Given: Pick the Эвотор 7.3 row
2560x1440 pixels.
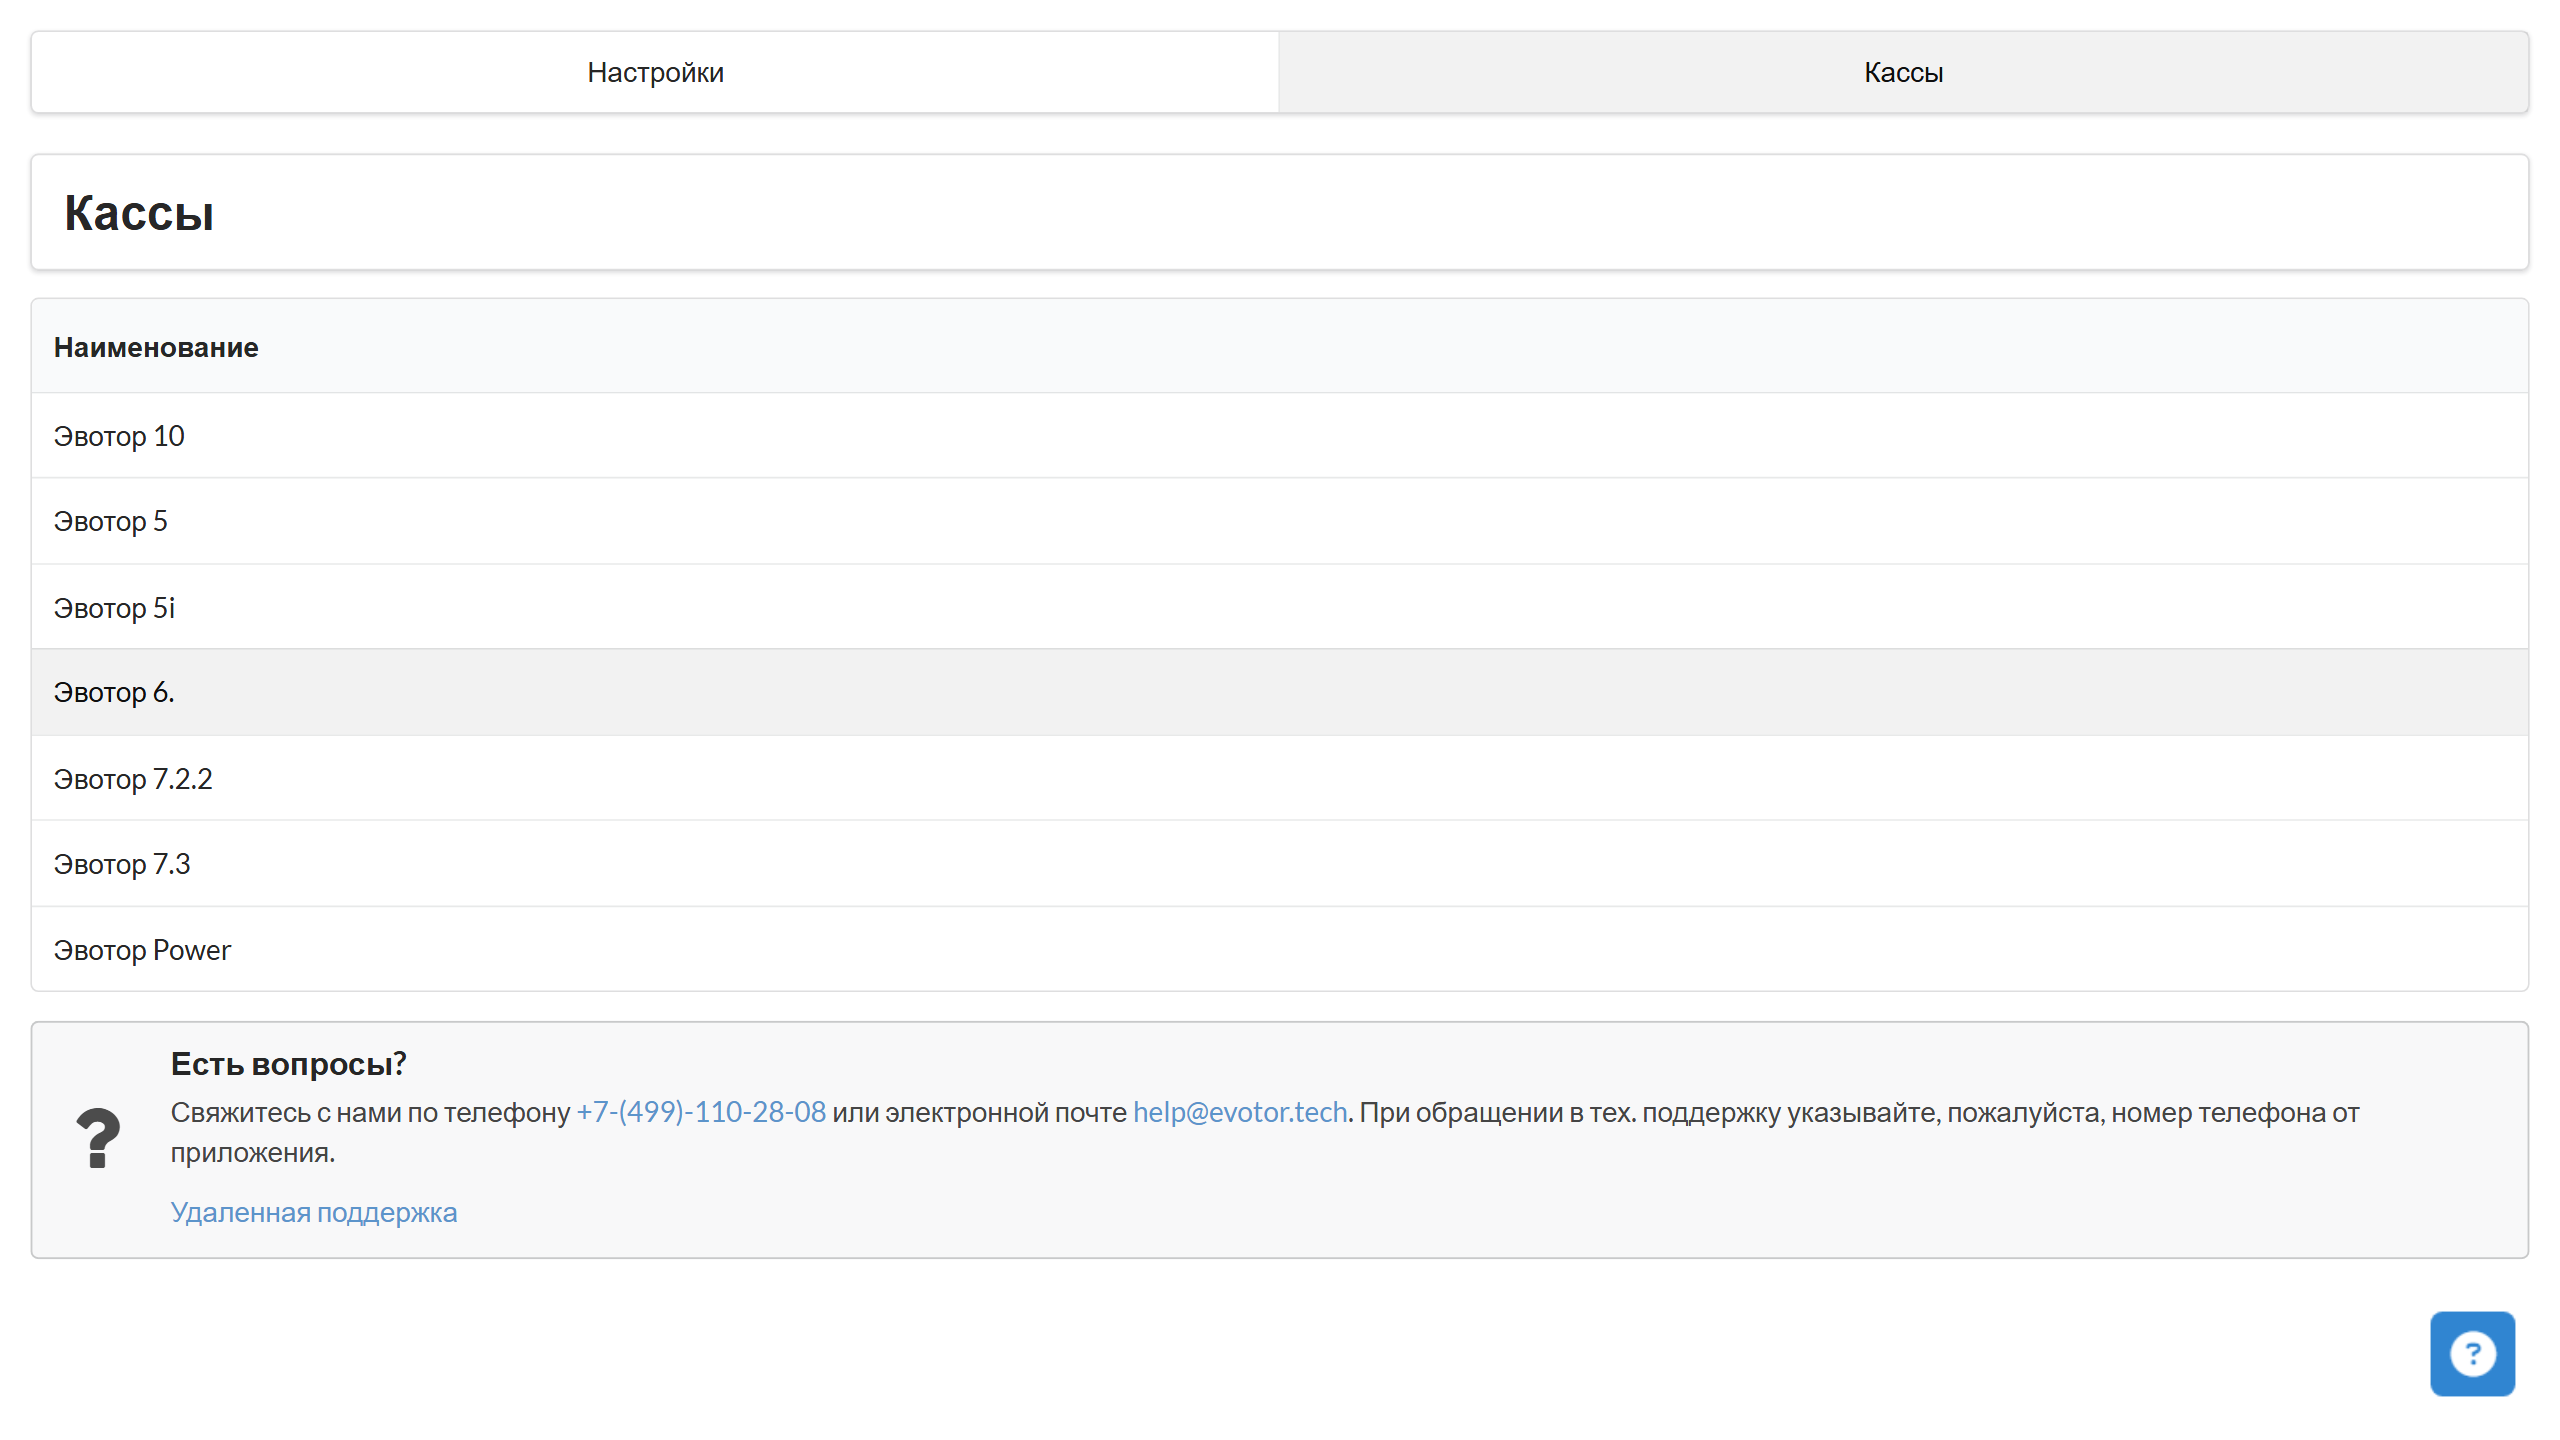Looking at the screenshot, I should [x=1280, y=864].
